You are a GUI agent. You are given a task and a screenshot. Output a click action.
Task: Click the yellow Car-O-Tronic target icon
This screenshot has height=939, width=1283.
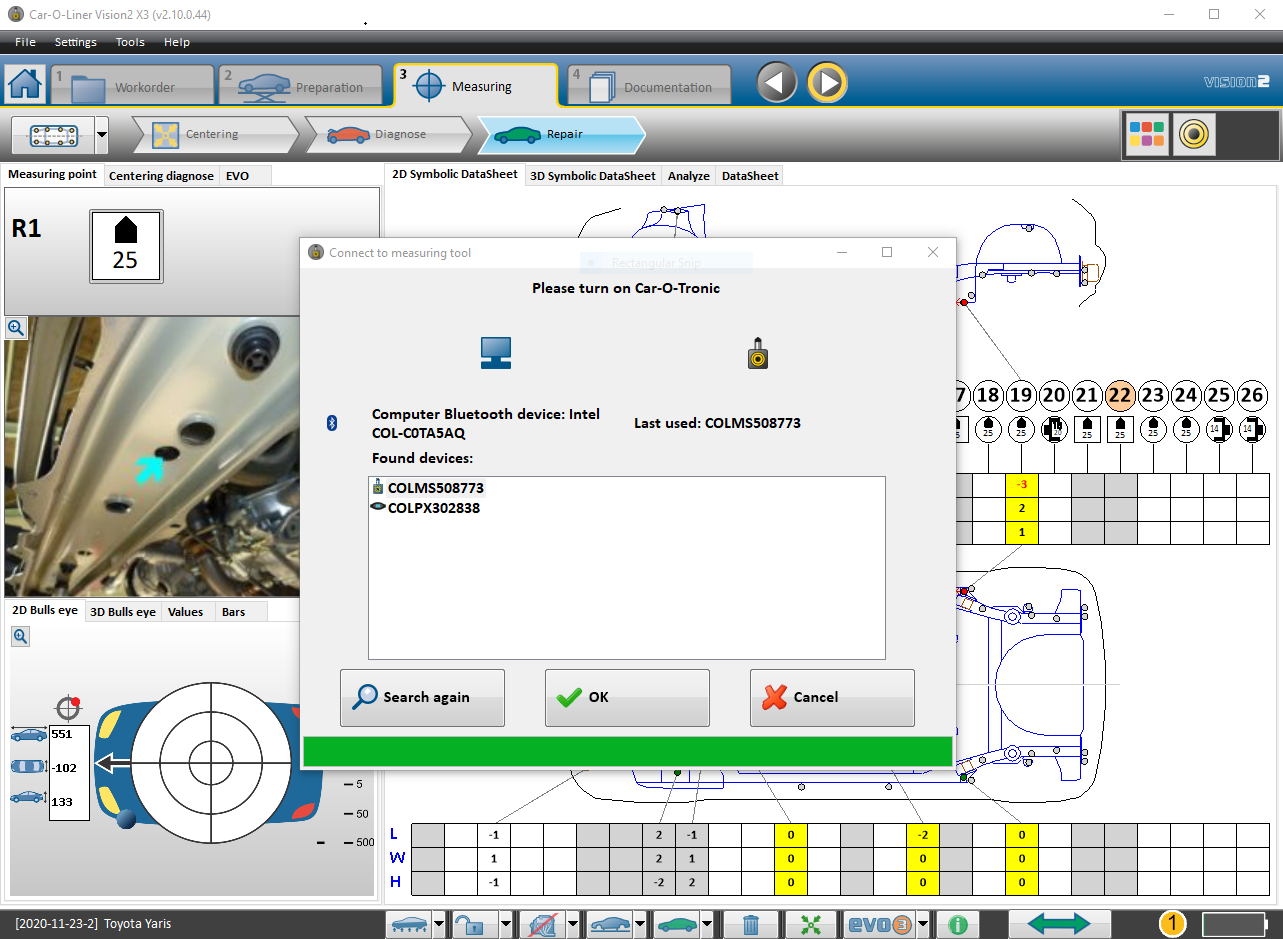point(1193,134)
